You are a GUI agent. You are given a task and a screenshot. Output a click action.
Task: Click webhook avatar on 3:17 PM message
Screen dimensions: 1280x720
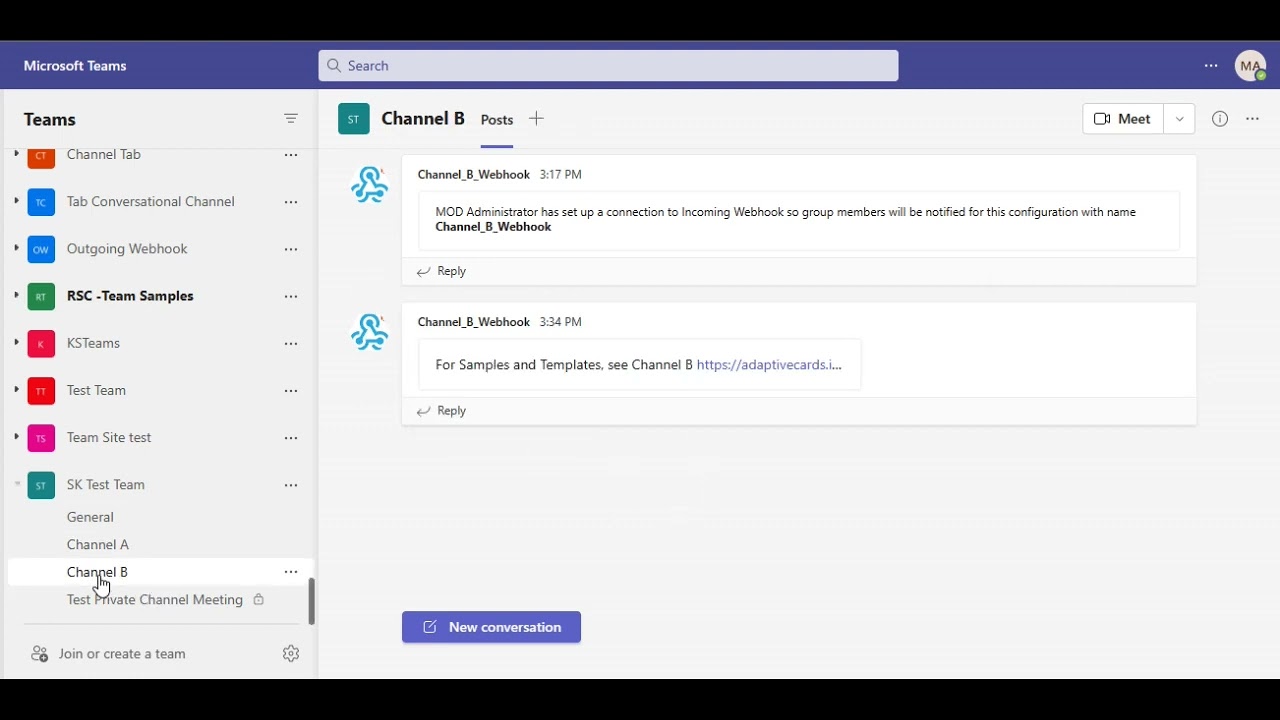[370, 185]
